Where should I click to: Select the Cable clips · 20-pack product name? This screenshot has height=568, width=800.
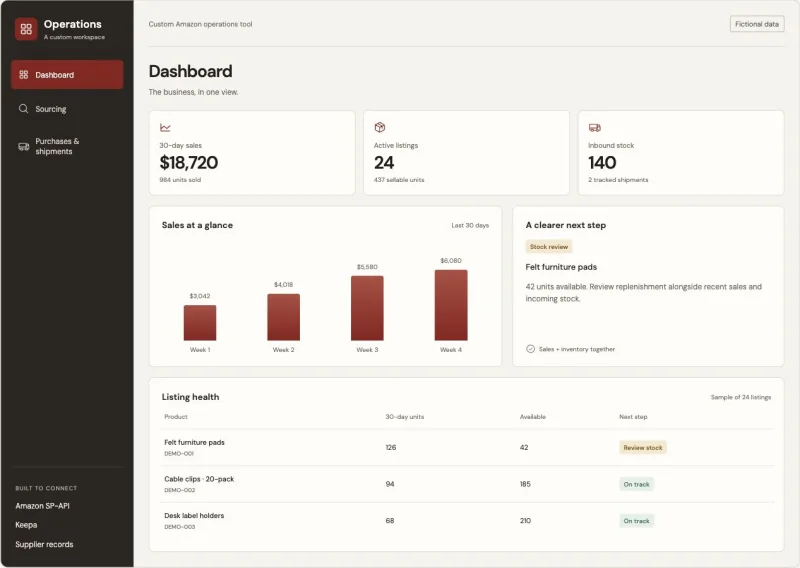(x=199, y=479)
